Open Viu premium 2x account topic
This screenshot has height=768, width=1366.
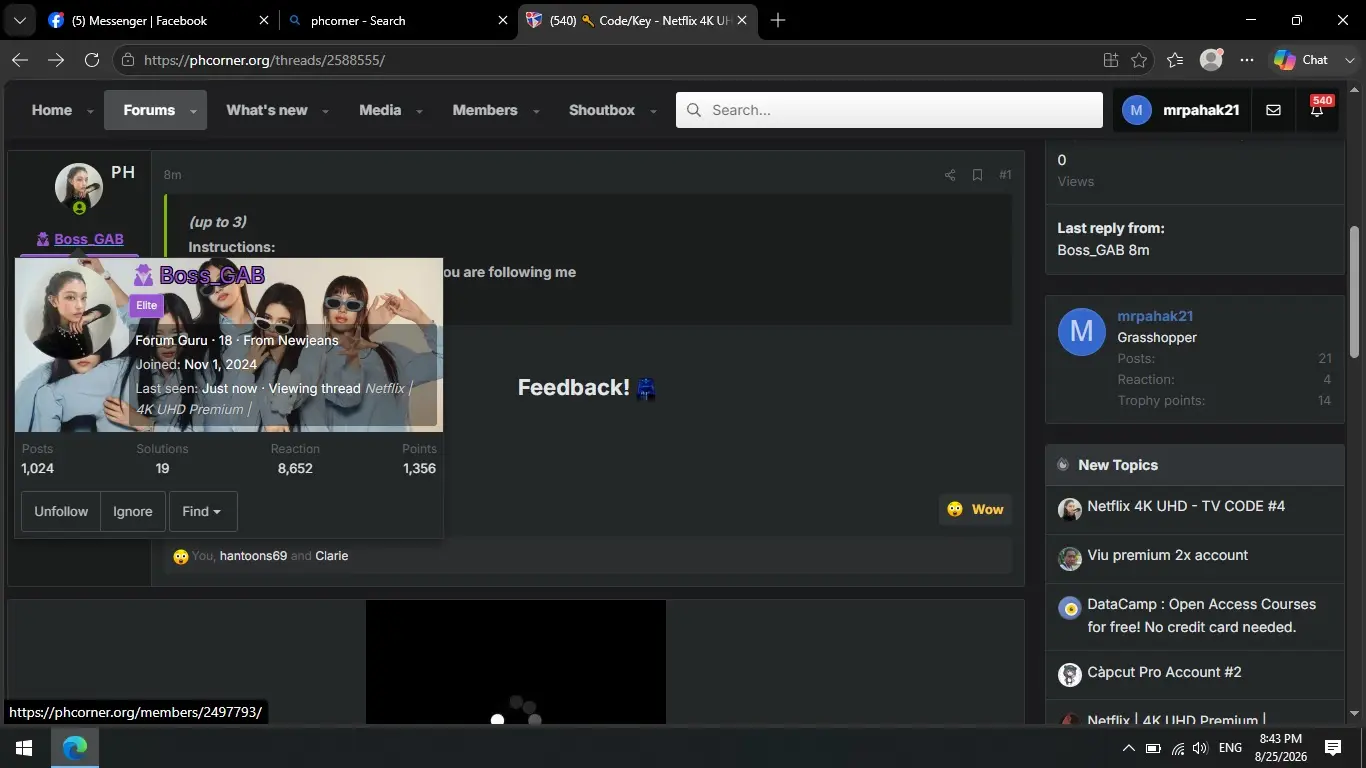click(x=1168, y=555)
